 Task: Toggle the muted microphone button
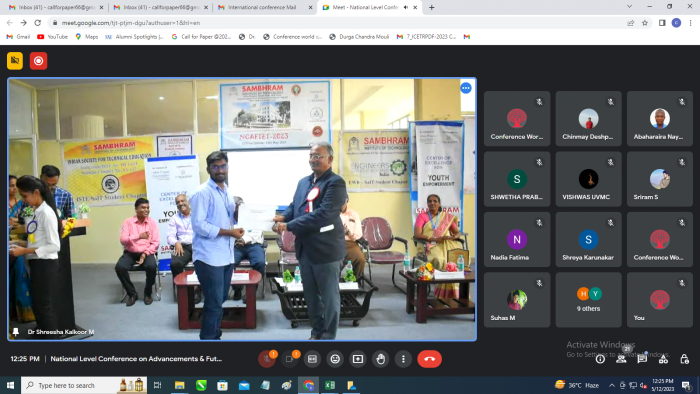267,359
